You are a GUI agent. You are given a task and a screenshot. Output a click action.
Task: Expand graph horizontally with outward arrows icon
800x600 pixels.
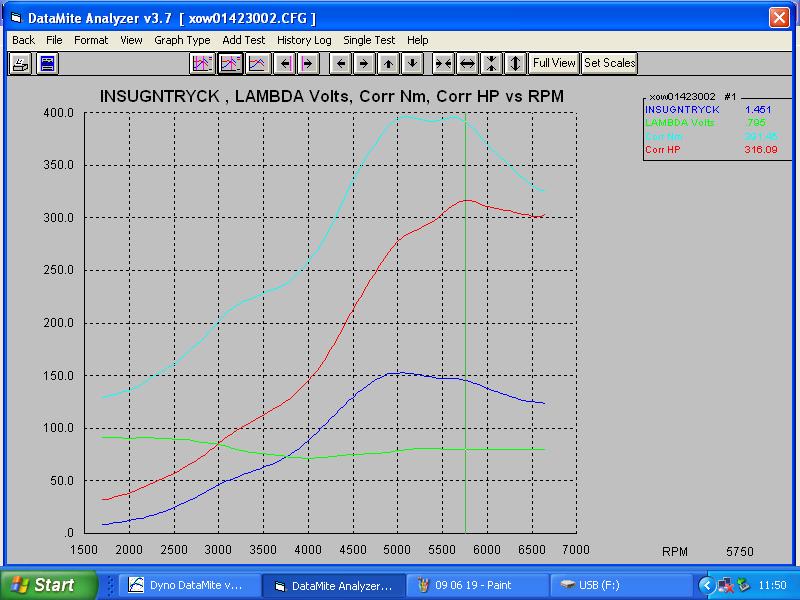pyautogui.click(x=467, y=63)
